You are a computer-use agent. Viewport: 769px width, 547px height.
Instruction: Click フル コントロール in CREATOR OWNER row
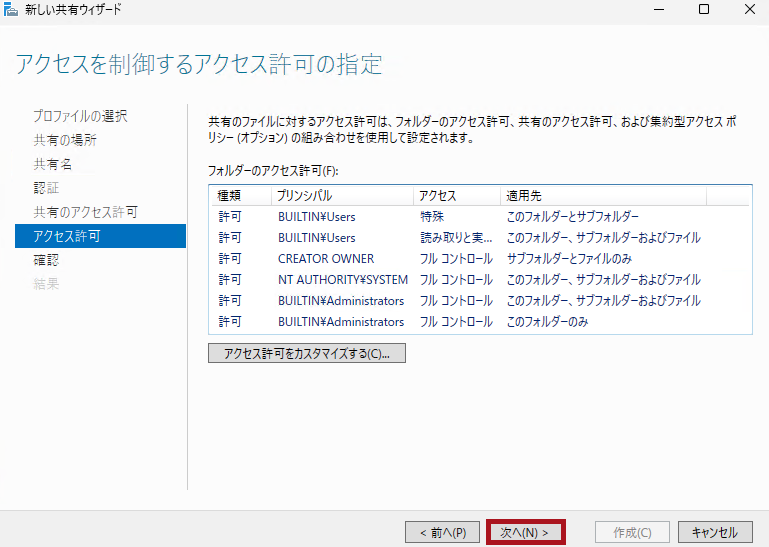[456, 259]
